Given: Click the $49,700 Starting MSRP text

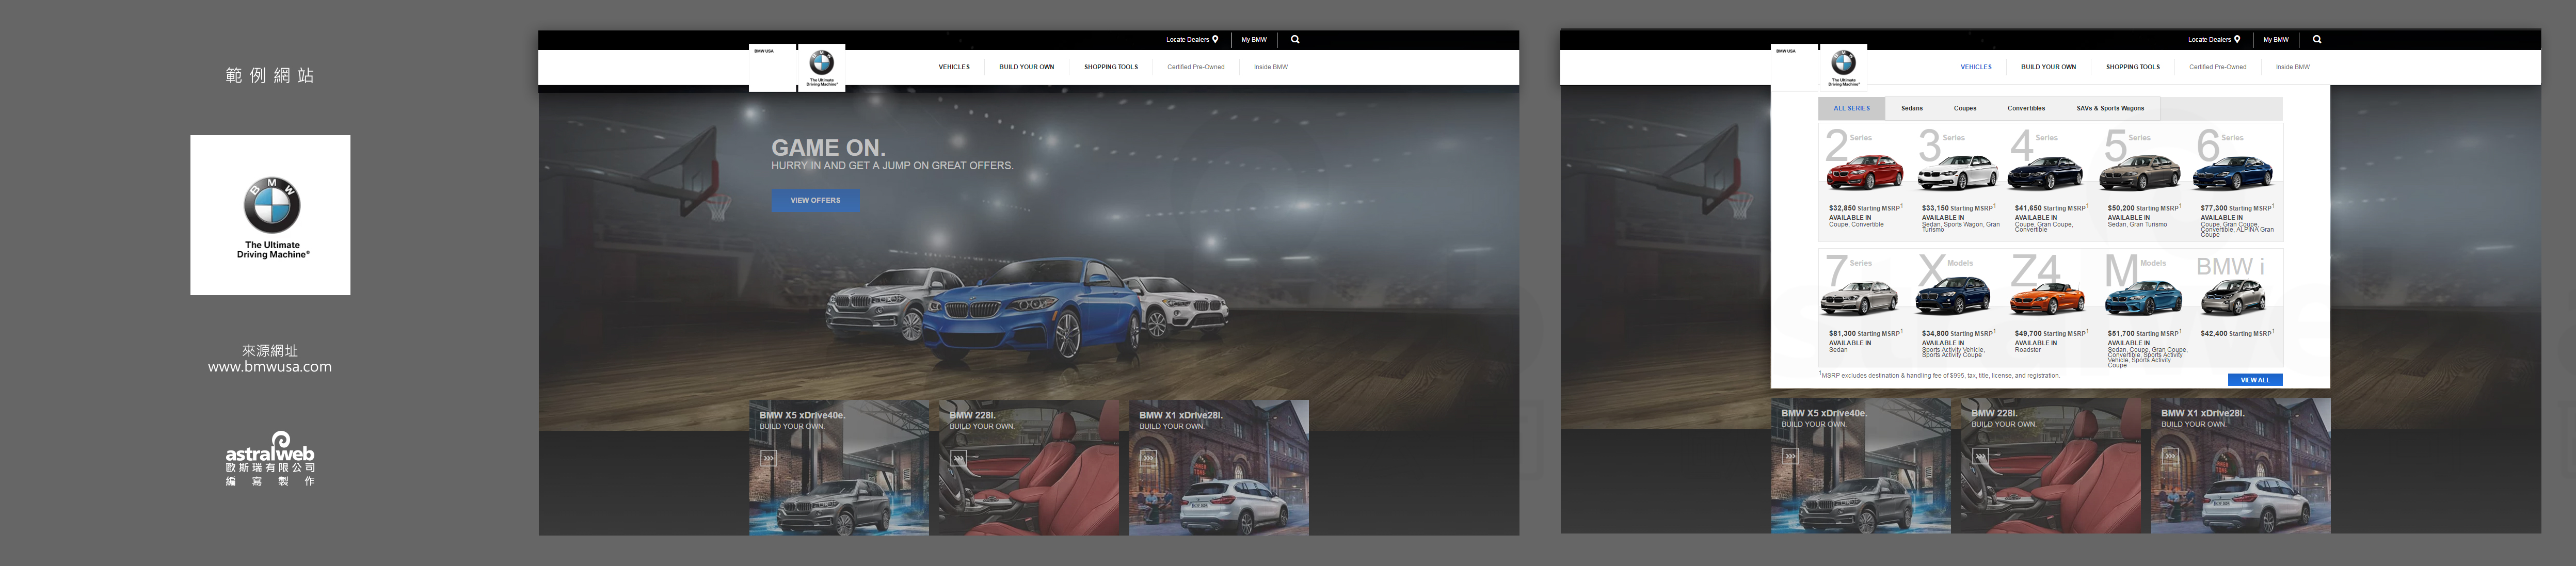Looking at the screenshot, I should (2051, 333).
